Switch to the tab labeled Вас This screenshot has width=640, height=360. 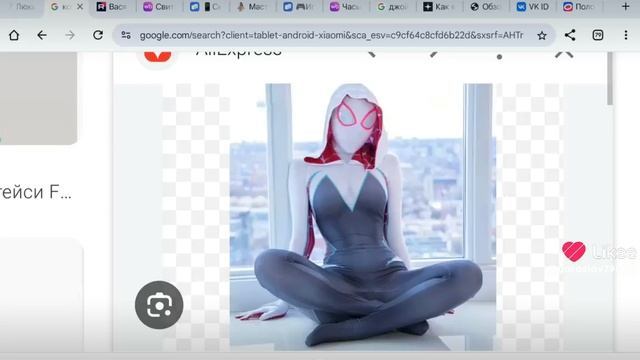point(112,7)
